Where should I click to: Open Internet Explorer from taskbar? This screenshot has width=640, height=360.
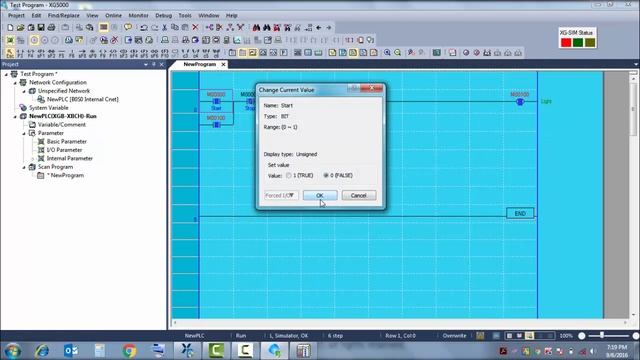(x=42, y=350)
